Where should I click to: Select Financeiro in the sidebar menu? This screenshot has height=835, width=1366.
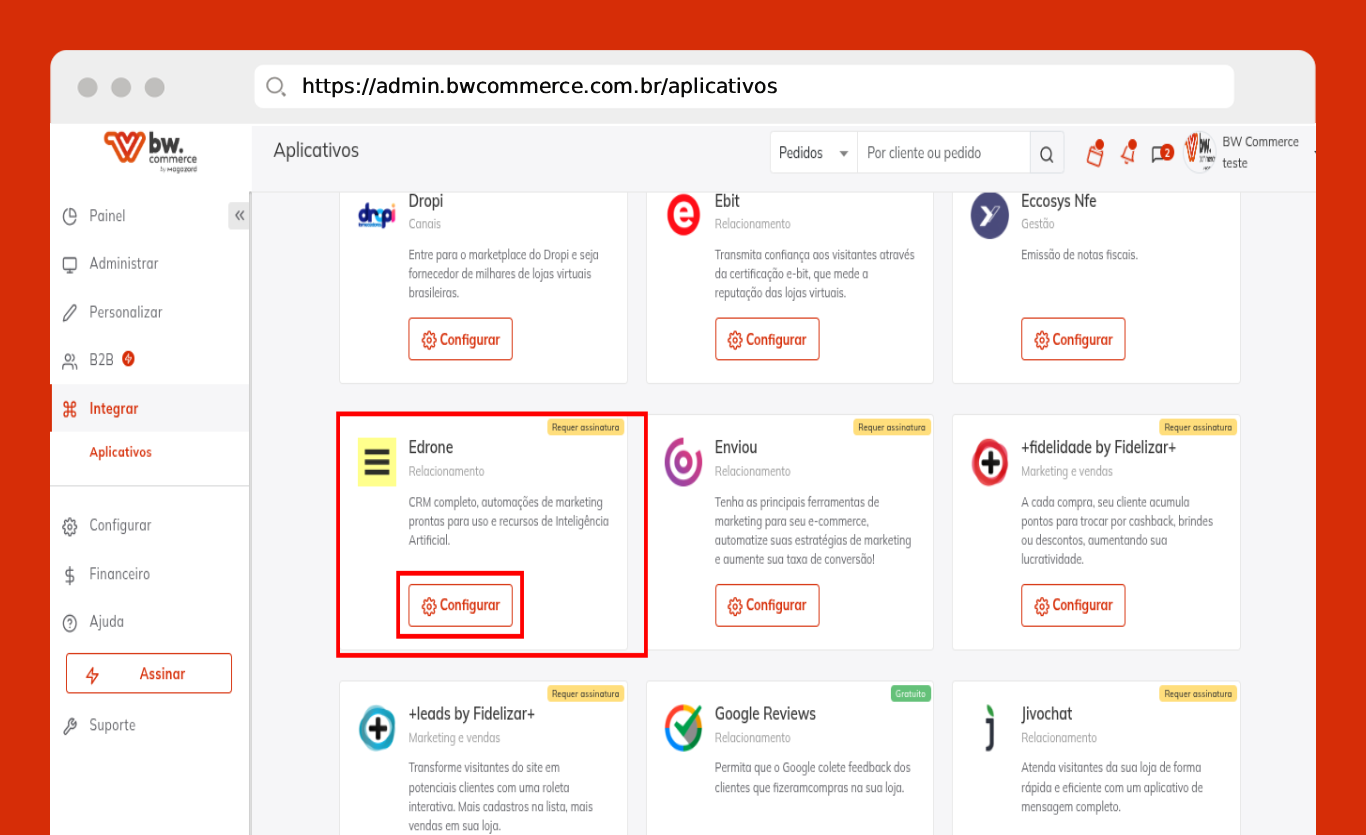pos(119,574)
